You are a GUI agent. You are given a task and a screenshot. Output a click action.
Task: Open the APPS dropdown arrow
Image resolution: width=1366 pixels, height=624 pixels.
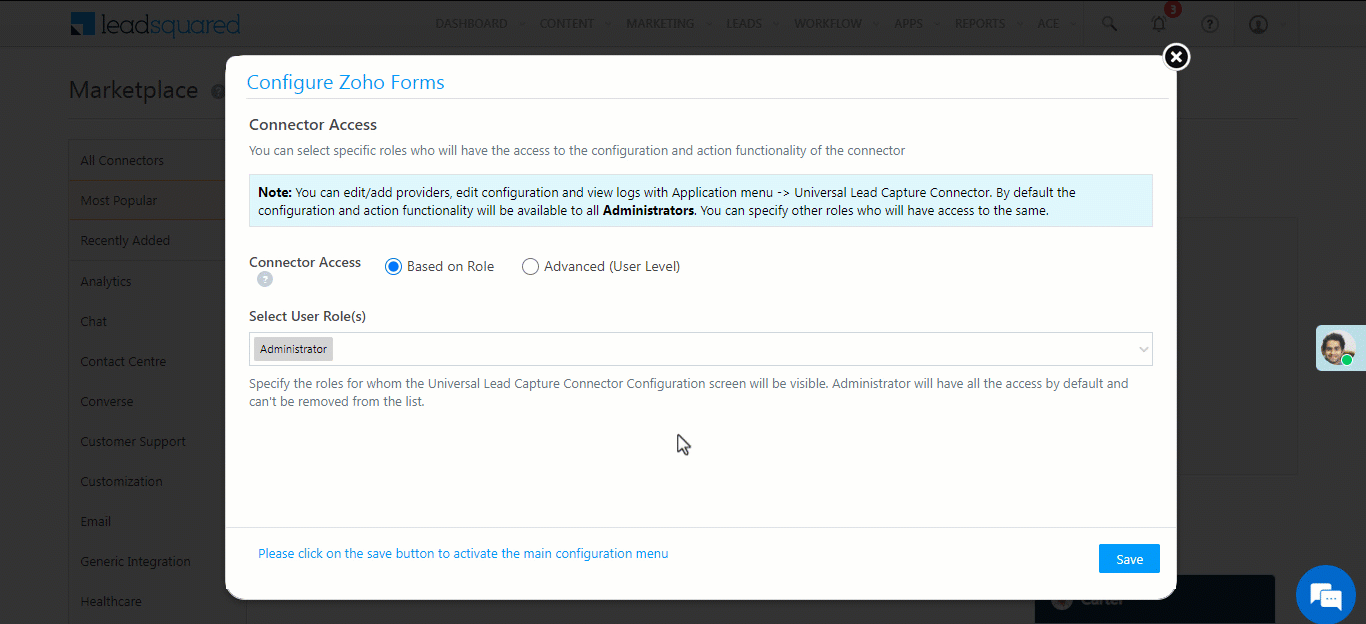pyautogui.click(x=936, y=23)
